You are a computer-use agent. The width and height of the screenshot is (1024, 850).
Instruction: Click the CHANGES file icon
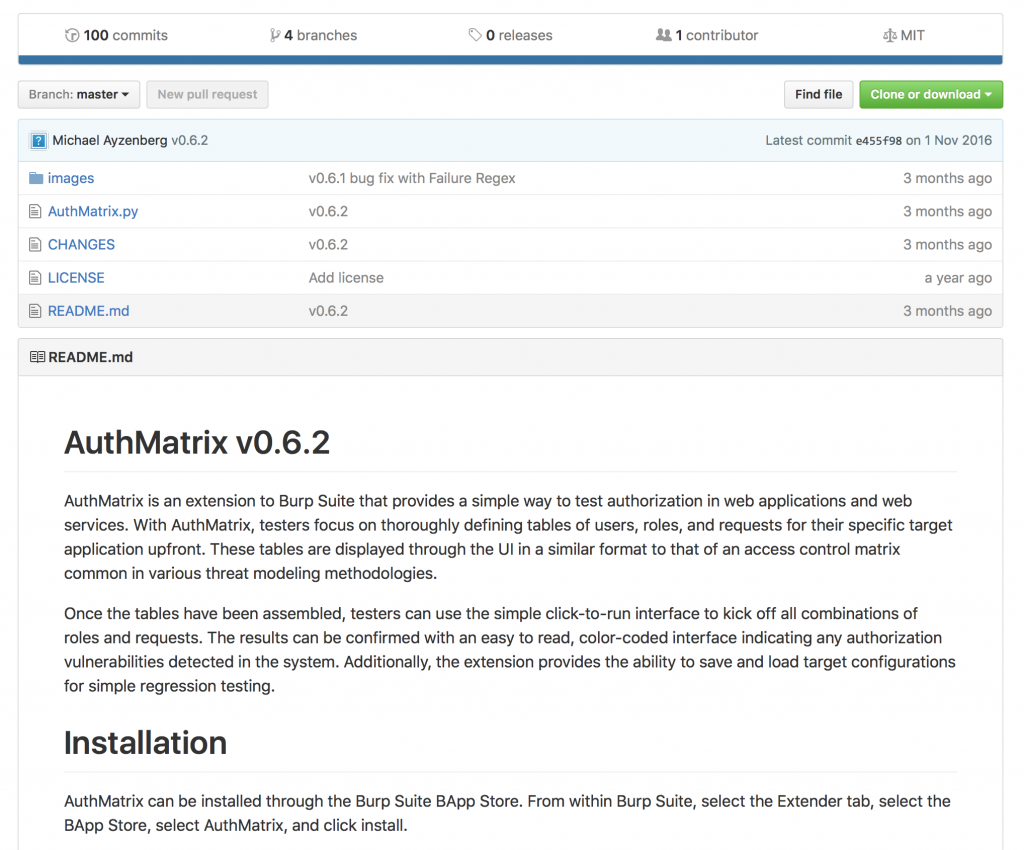coord(35,245)
